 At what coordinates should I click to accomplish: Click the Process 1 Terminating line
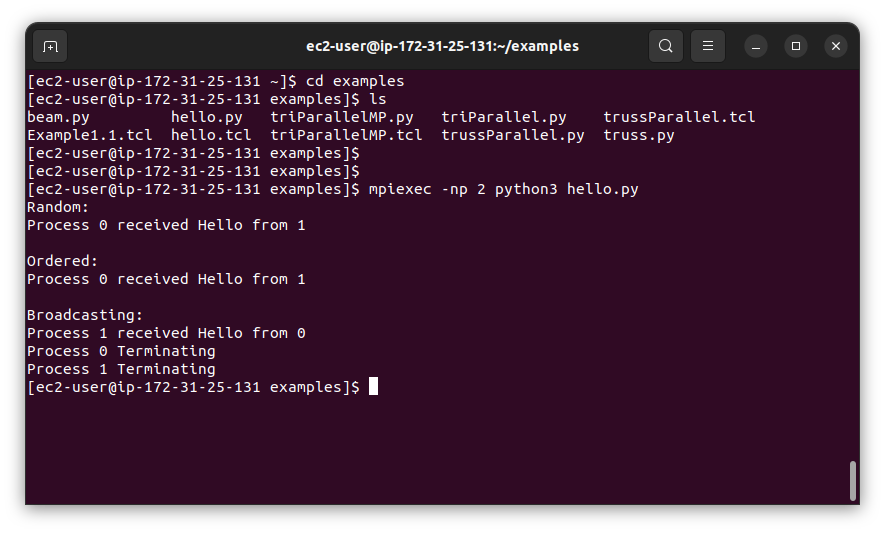[x=121, y=369]
